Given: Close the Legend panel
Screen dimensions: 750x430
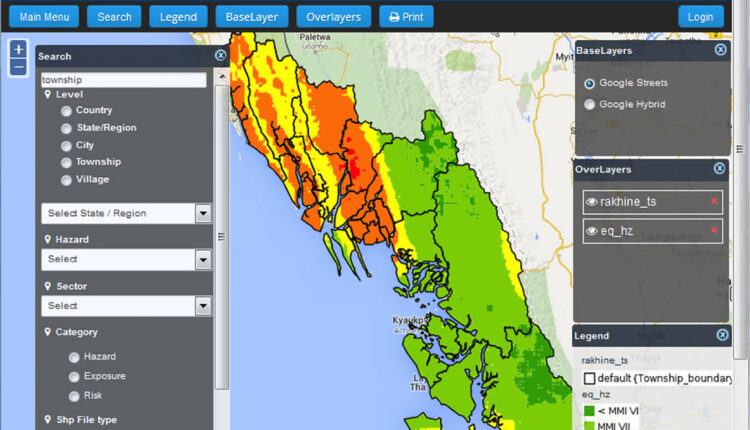Looking at the screenshot, I should coord(720,335).
